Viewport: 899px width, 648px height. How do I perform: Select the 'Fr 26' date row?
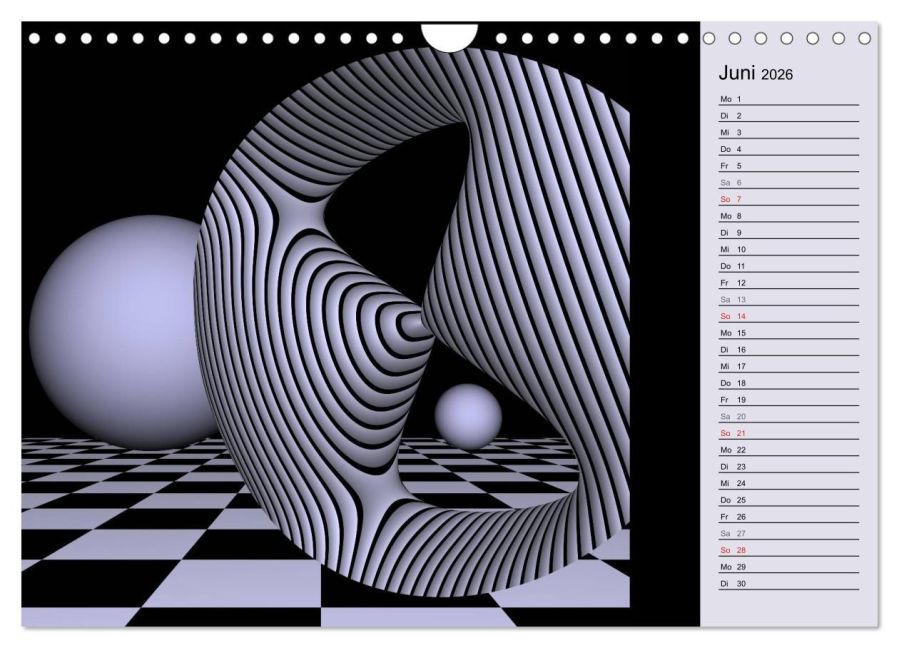(x=789, y=517)
